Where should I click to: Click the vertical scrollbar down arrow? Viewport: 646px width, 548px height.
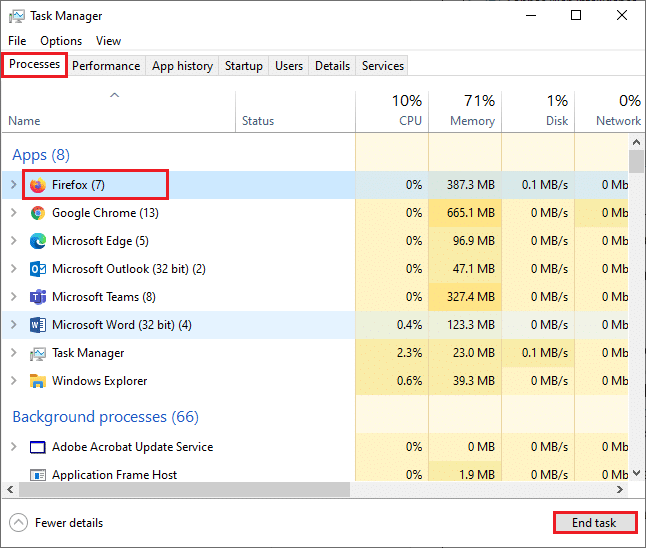[636, 473]
